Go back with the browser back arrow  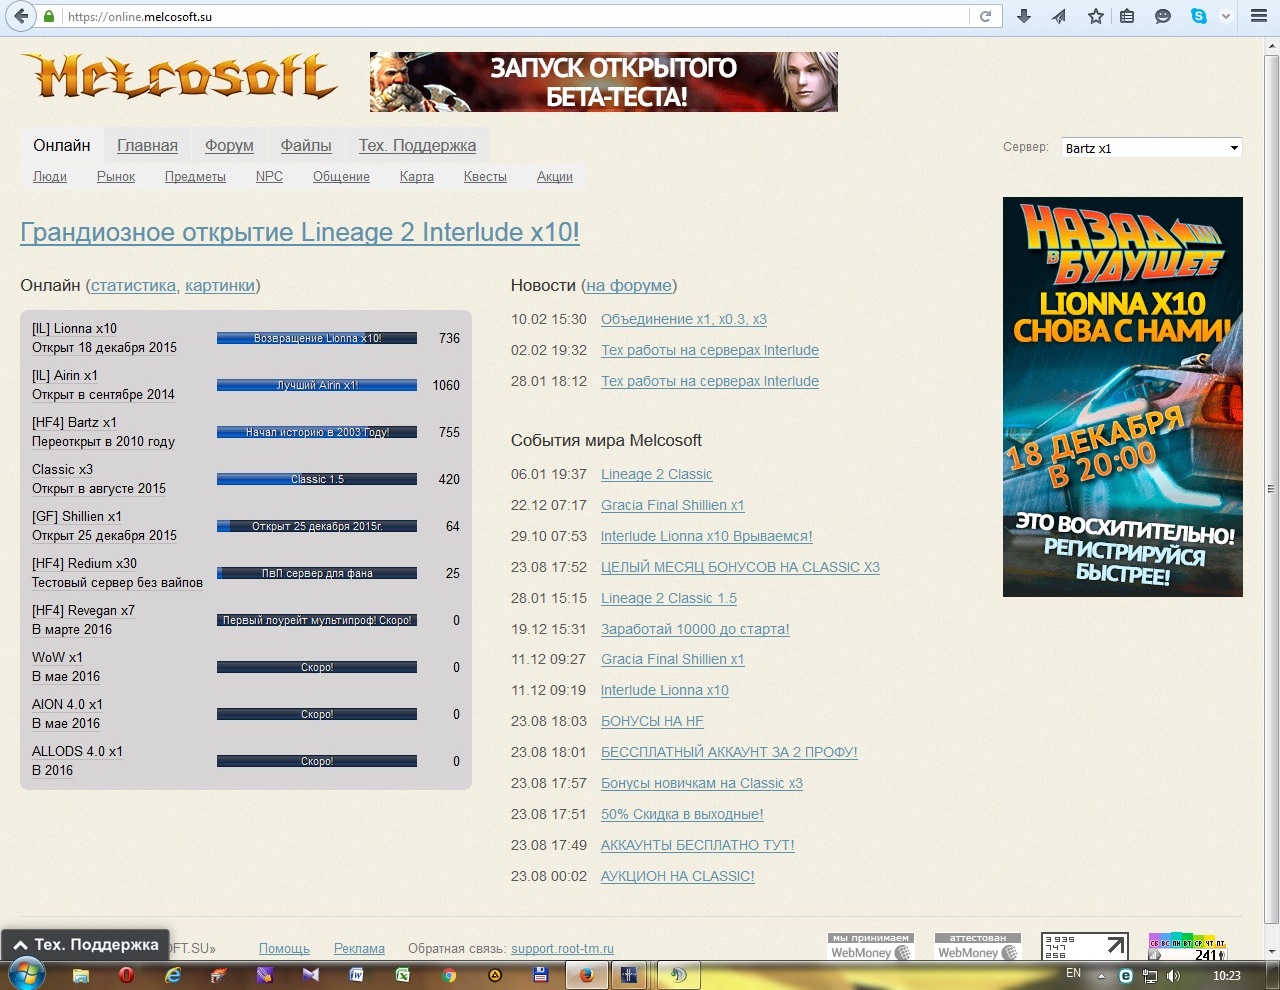click(x=21, y=16)
